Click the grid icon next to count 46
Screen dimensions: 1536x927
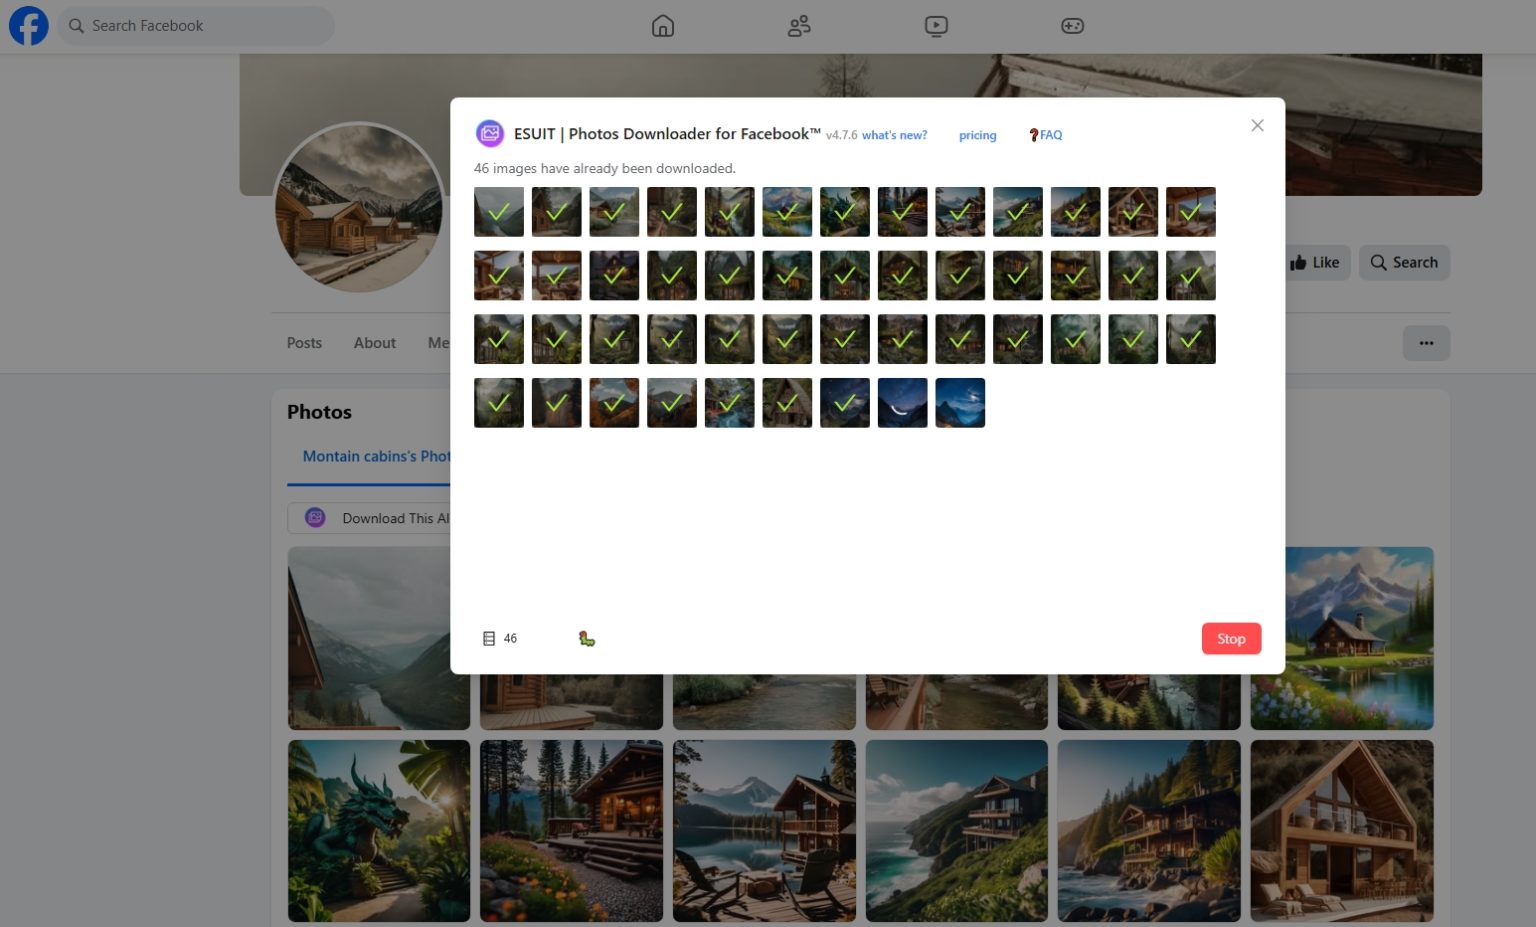(489, 638)
